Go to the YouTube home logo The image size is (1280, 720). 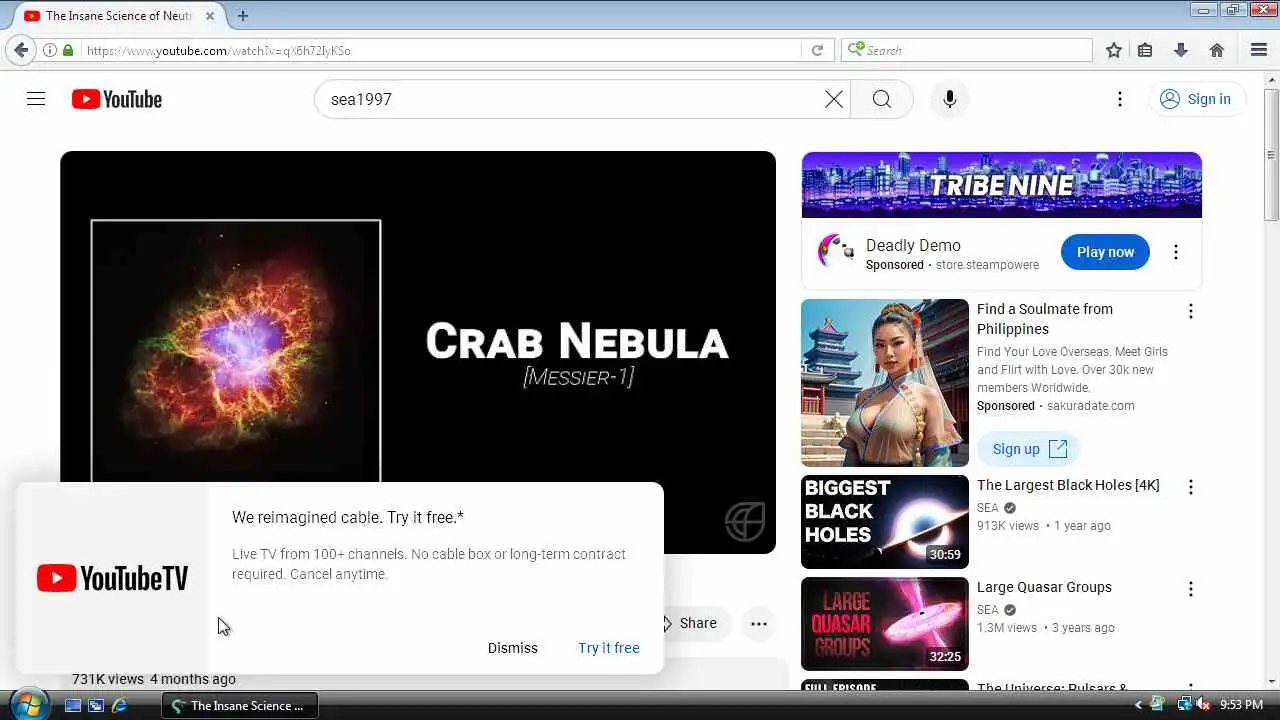tap(117, 99)
